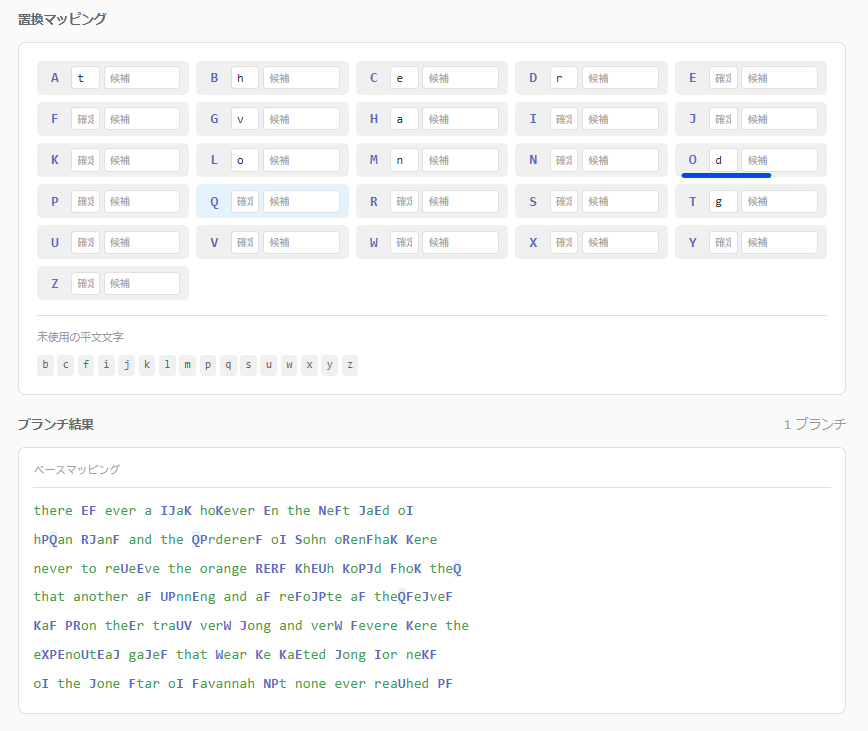Focus the confirmed box for letter Q
The width and height of the screenshot is (868, 731).
point(245,202)
